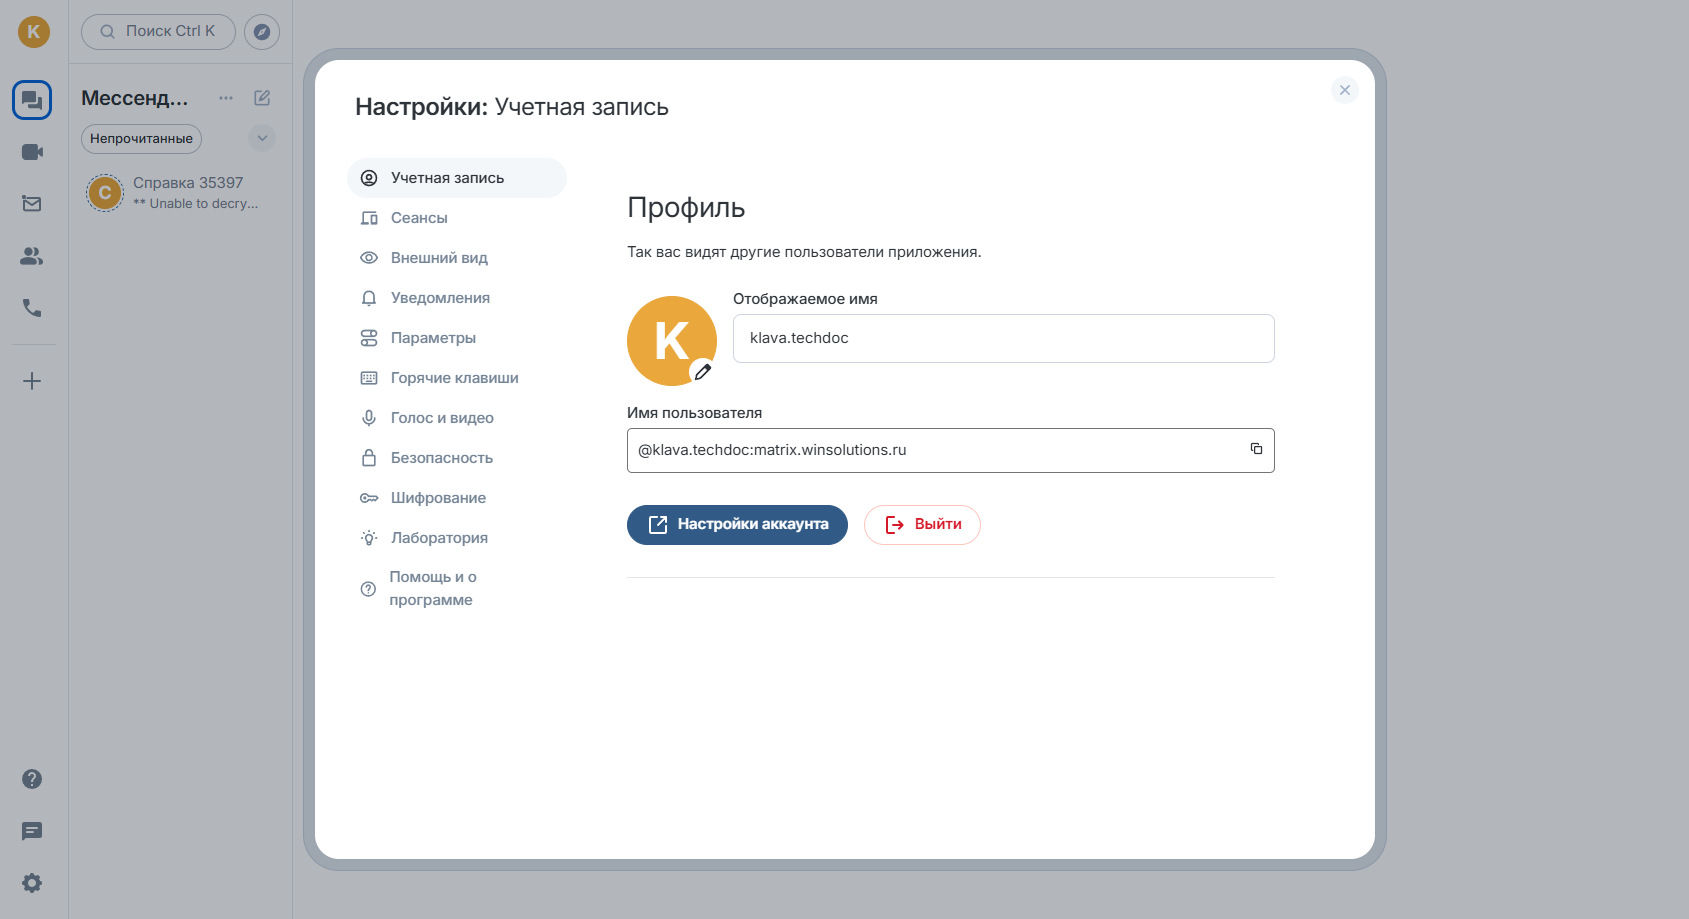Edit the profile avatar pencil icon
The image size is (1689, 919).
(x=703, y=372)
